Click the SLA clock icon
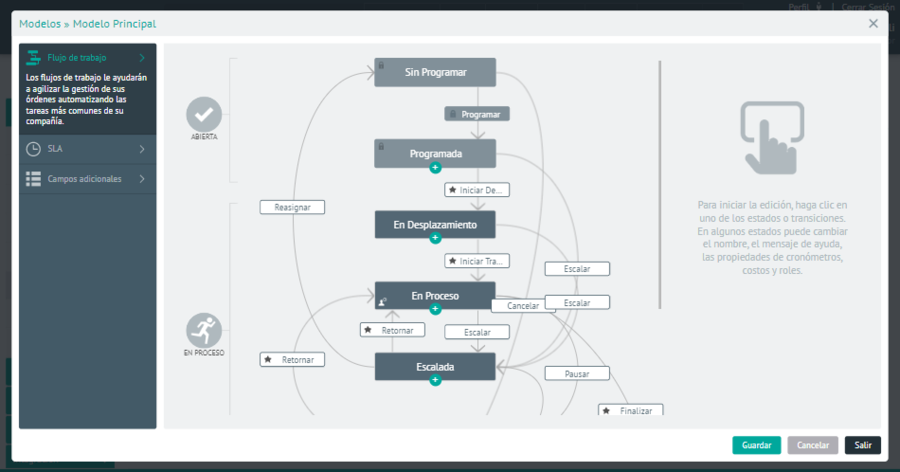Screen dimensions: 900x472 pos(33,149)
